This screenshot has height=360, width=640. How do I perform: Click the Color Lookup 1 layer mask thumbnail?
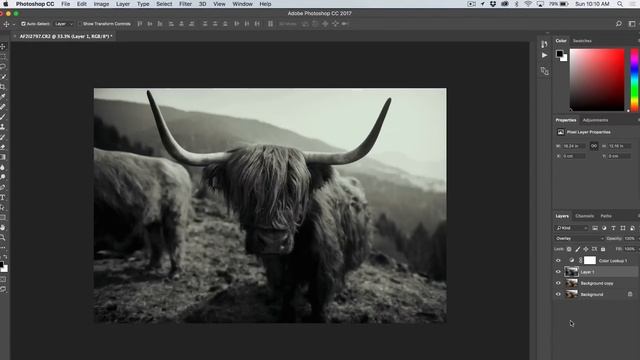coord(590,260)
